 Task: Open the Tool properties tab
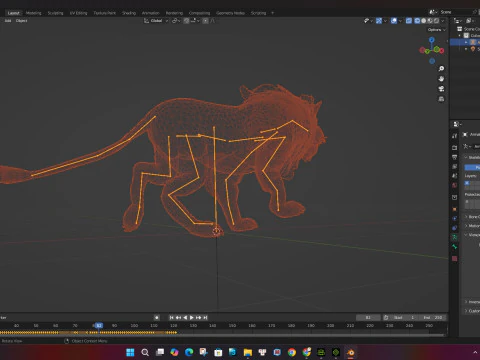pyautogui.click(x=455, y=136)
